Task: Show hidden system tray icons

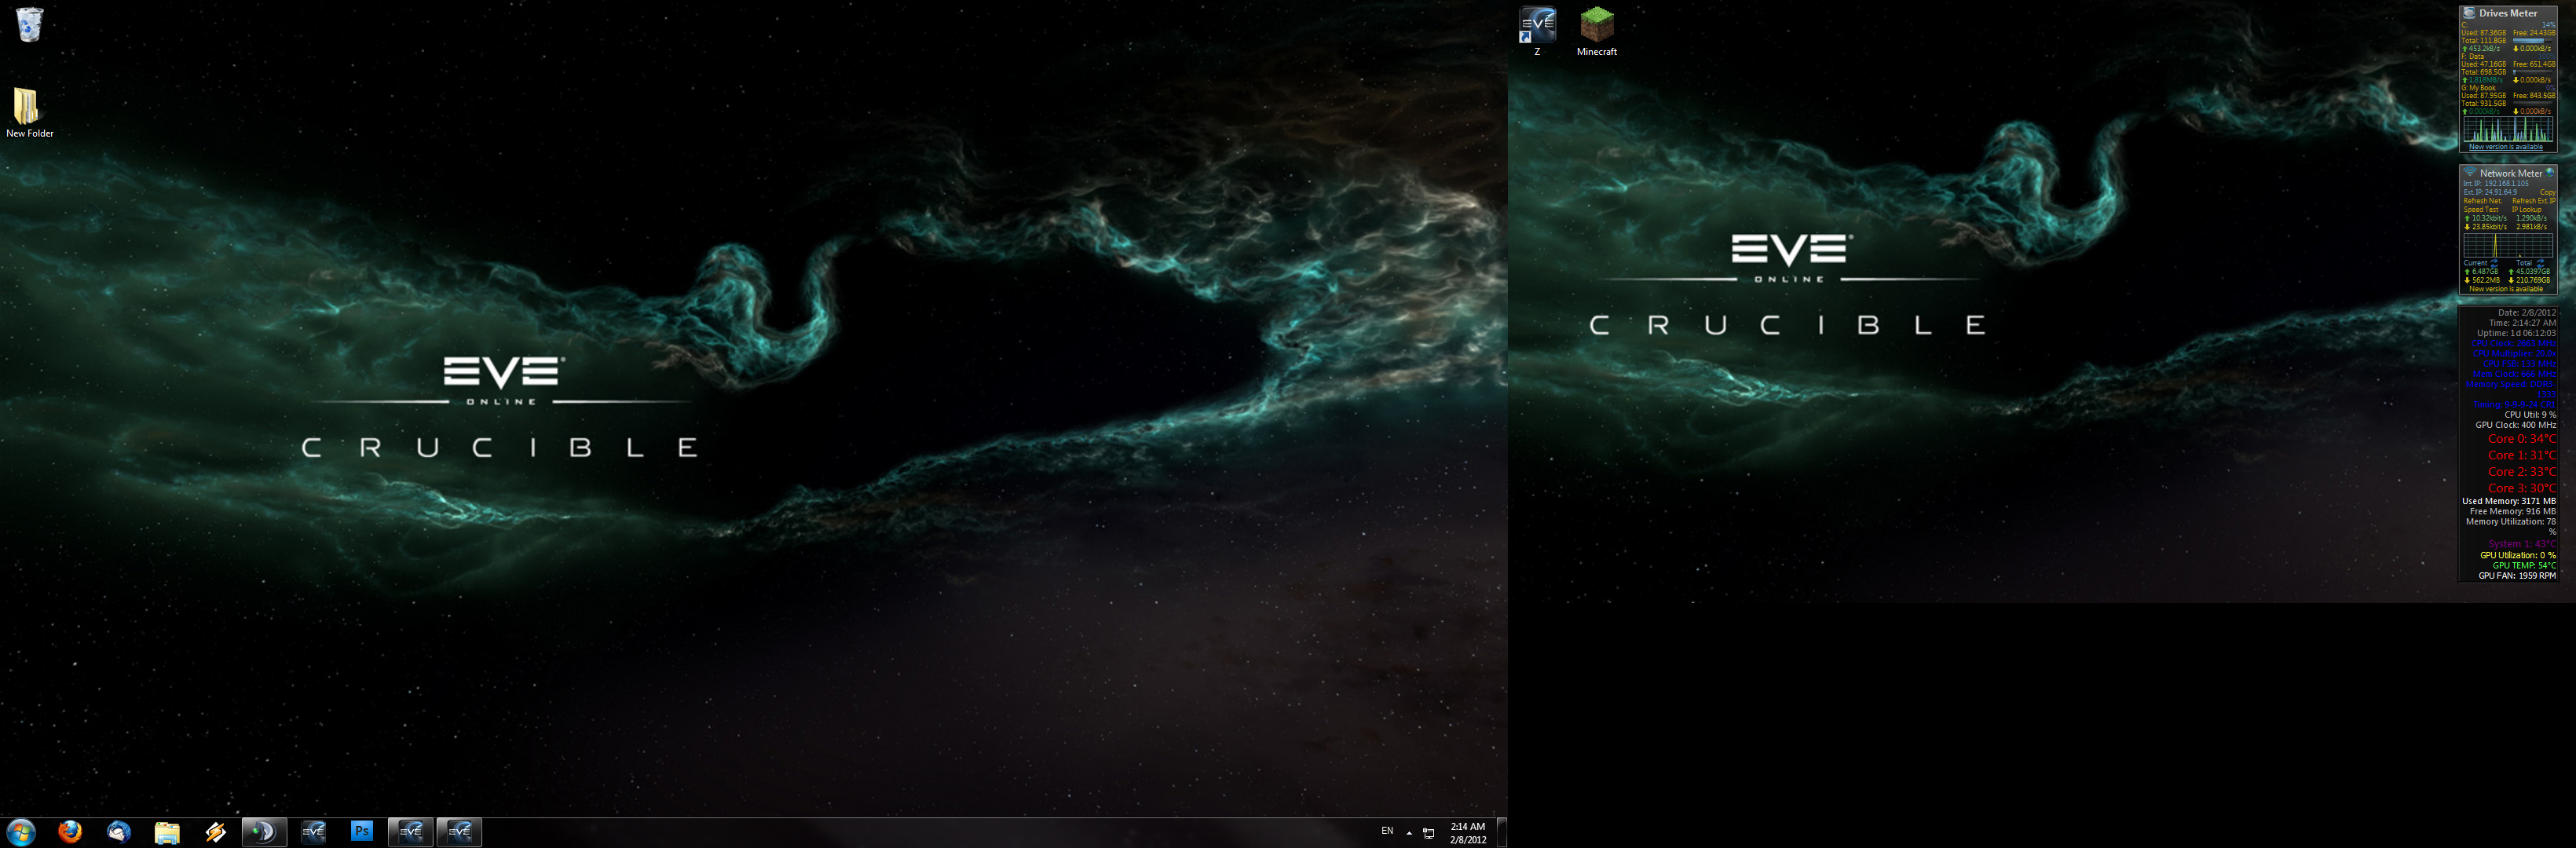Action: click(x=1409, y=832)
